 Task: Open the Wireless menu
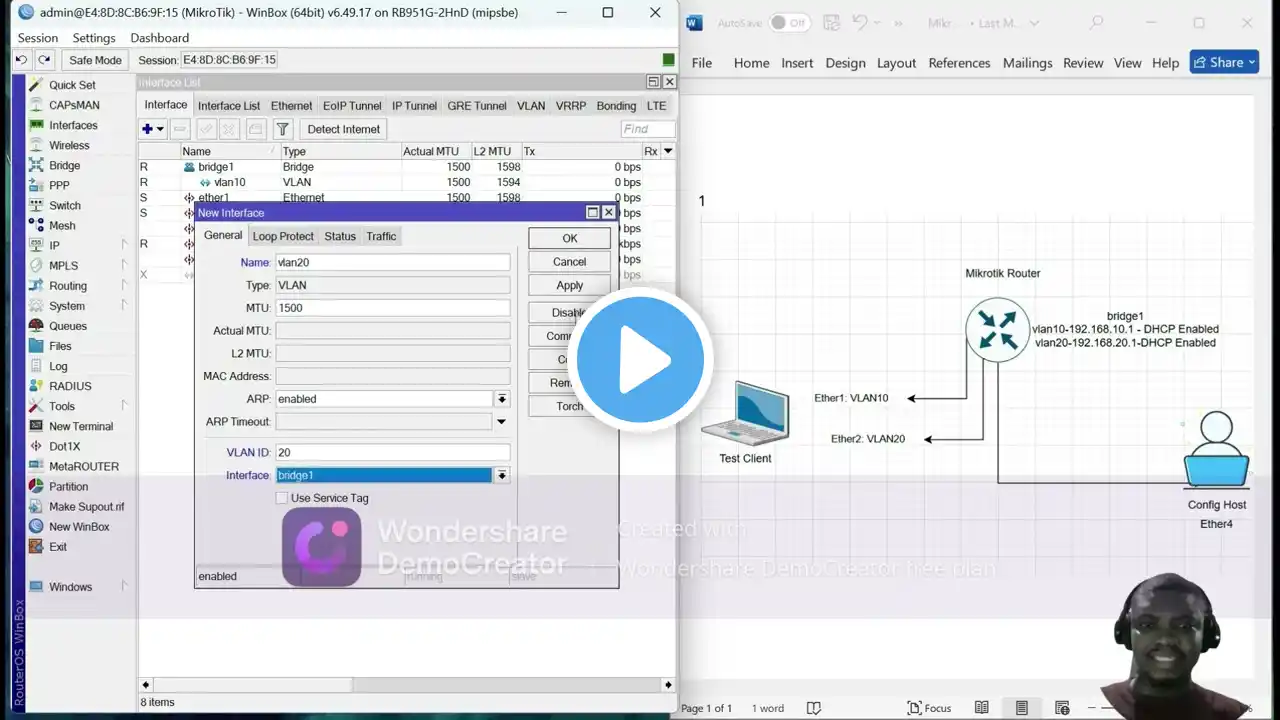[x=69, y=145]
